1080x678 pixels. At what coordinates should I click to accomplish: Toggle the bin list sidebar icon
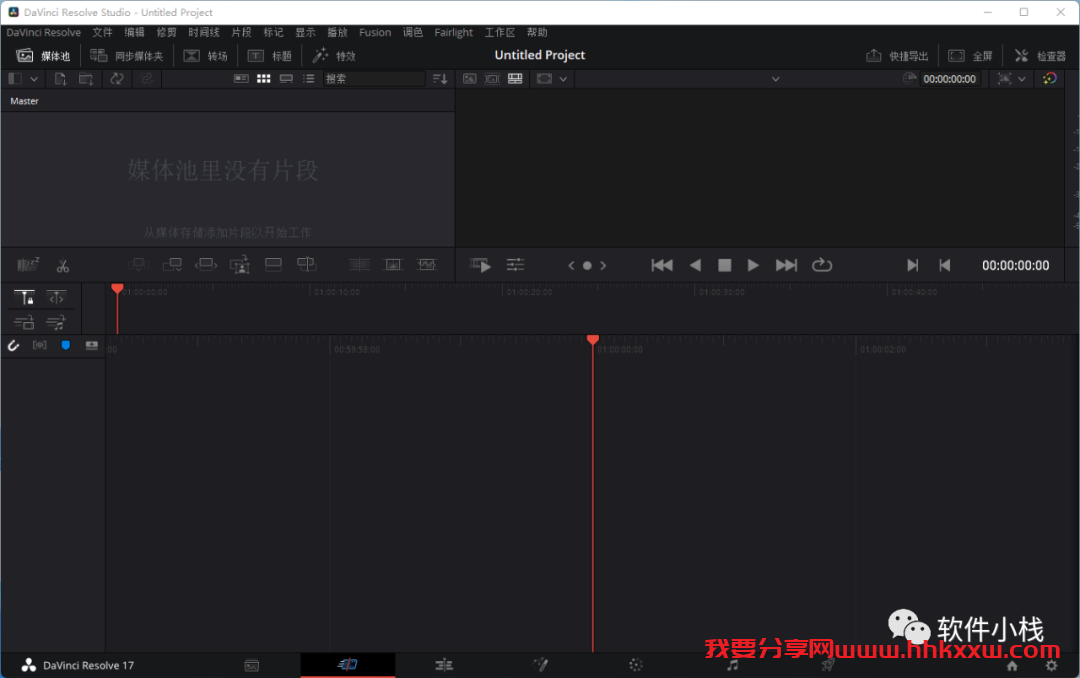click(x=15, y=79)
